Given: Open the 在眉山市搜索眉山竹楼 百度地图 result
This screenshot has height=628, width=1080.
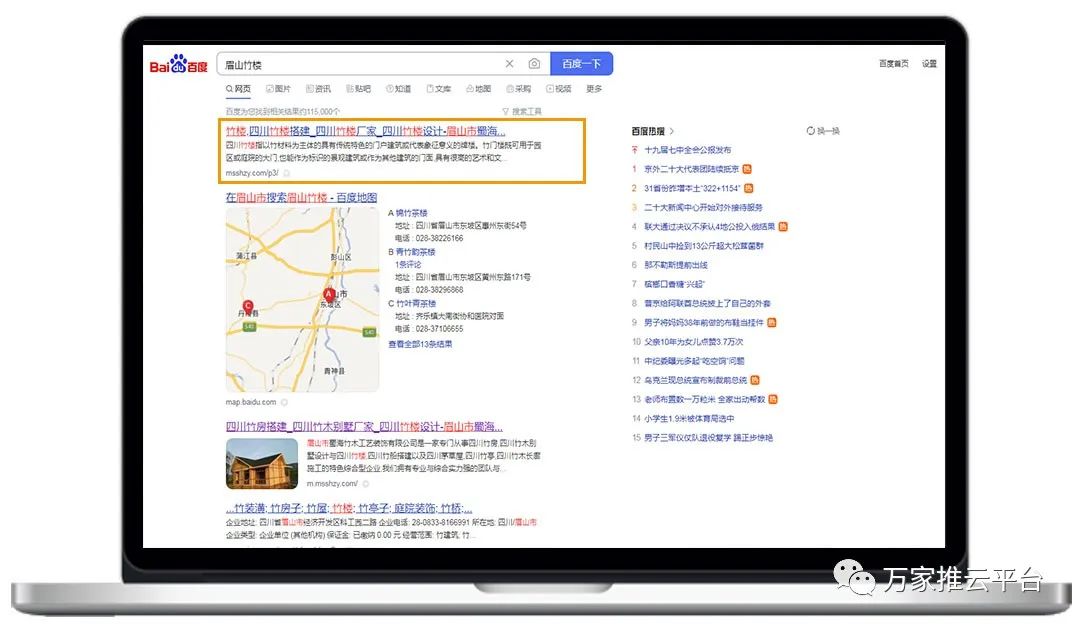Looking at the screenshot, I should pos(301,198).
